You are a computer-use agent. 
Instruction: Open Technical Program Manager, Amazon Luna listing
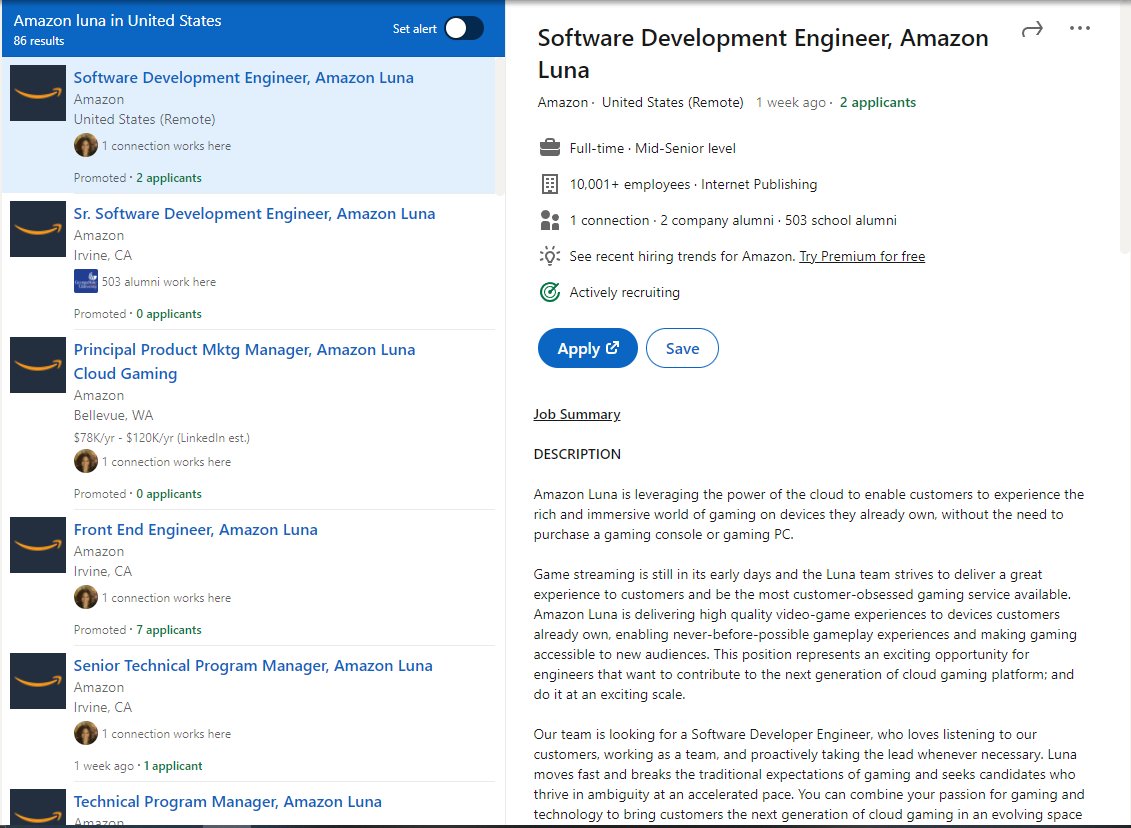[x=228, y=802]
